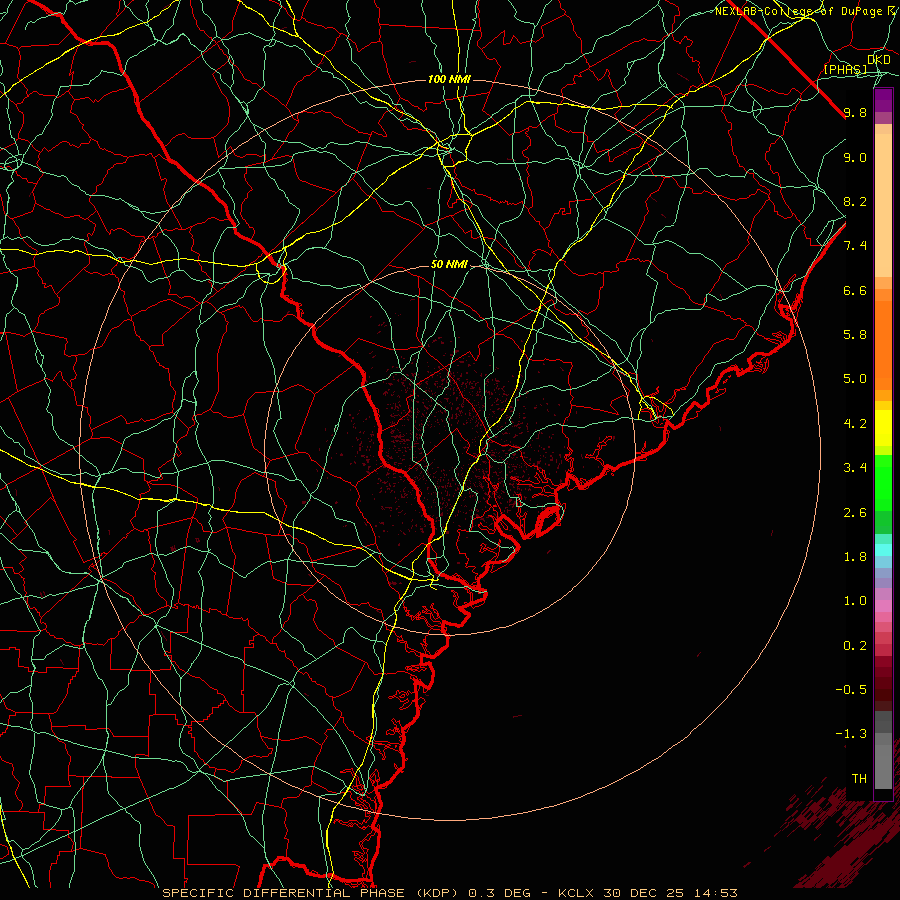The height and width of the screenshot is (900, 900).
Task: Click the 1.8 scale value
Action: (x=855, y=557)
